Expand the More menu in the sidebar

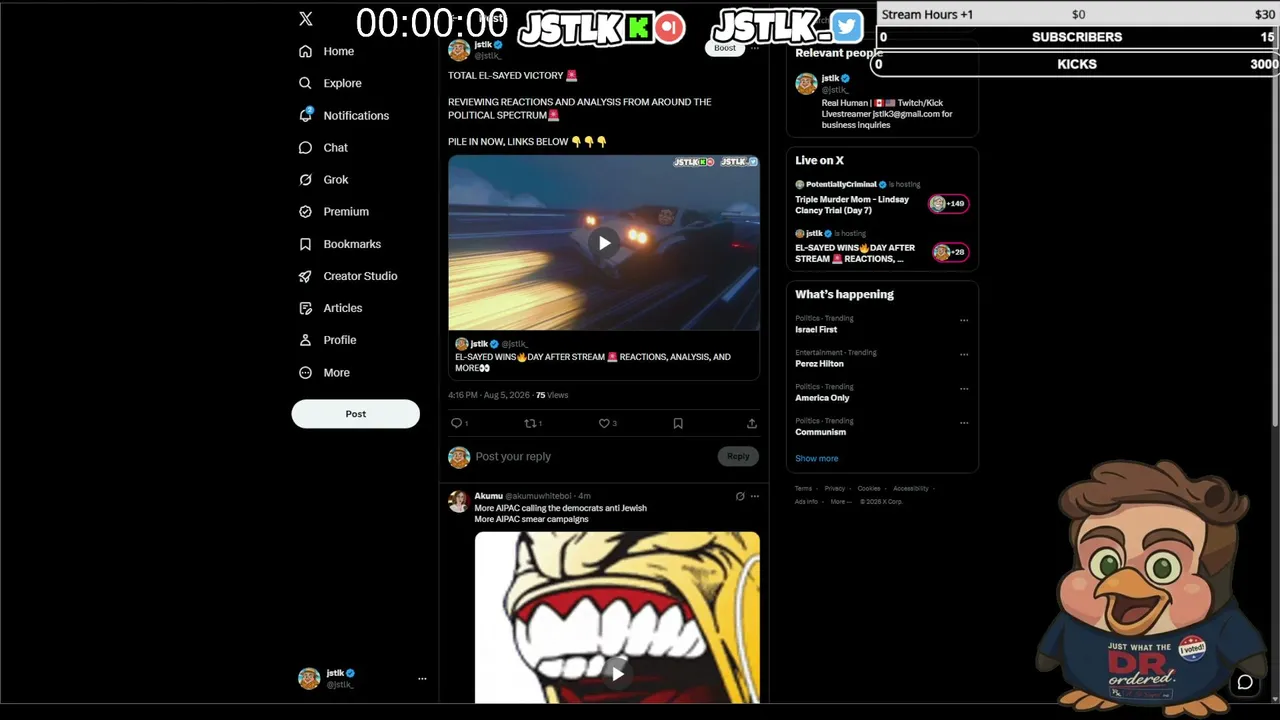[323, 372]
